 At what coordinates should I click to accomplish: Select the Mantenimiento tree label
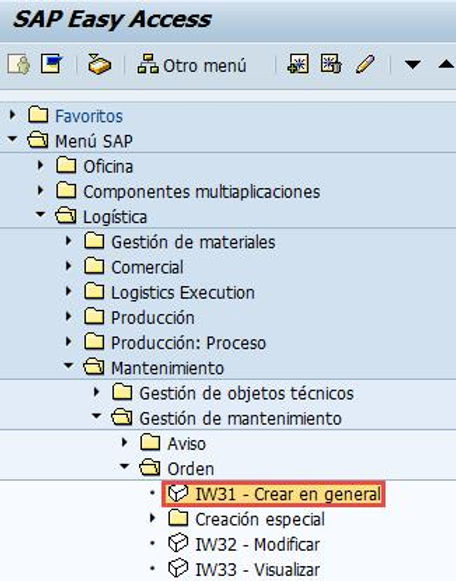pos(167,368)
